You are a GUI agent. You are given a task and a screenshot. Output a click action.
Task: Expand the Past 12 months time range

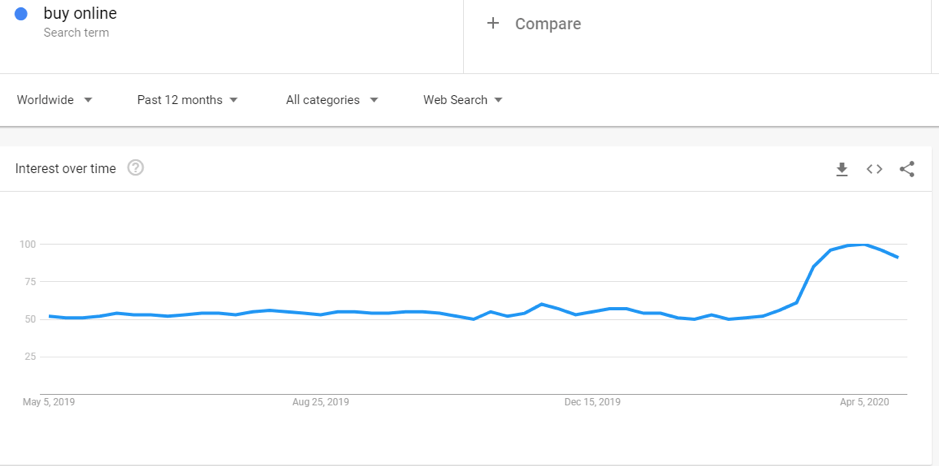pos(187,100)
